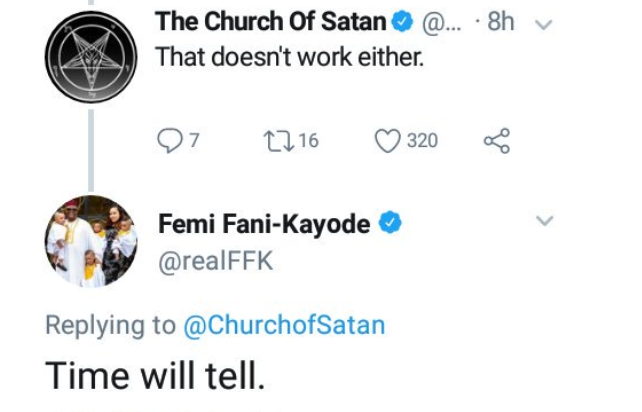The width and height of the screenshot is (642, 412).
Task: Open The Church Of Satan profile name
Action: coord(272,21)
